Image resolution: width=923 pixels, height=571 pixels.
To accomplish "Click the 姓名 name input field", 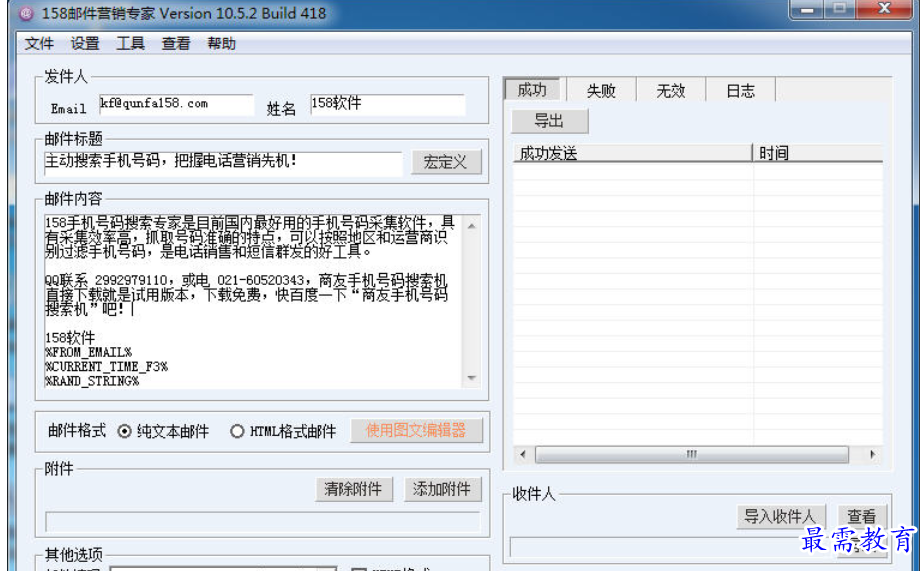I will 387,104.
